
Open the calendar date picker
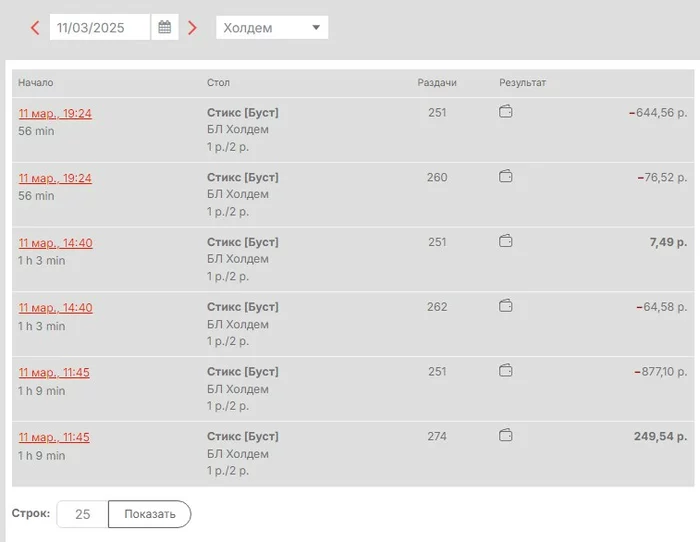tap(165, 28)
